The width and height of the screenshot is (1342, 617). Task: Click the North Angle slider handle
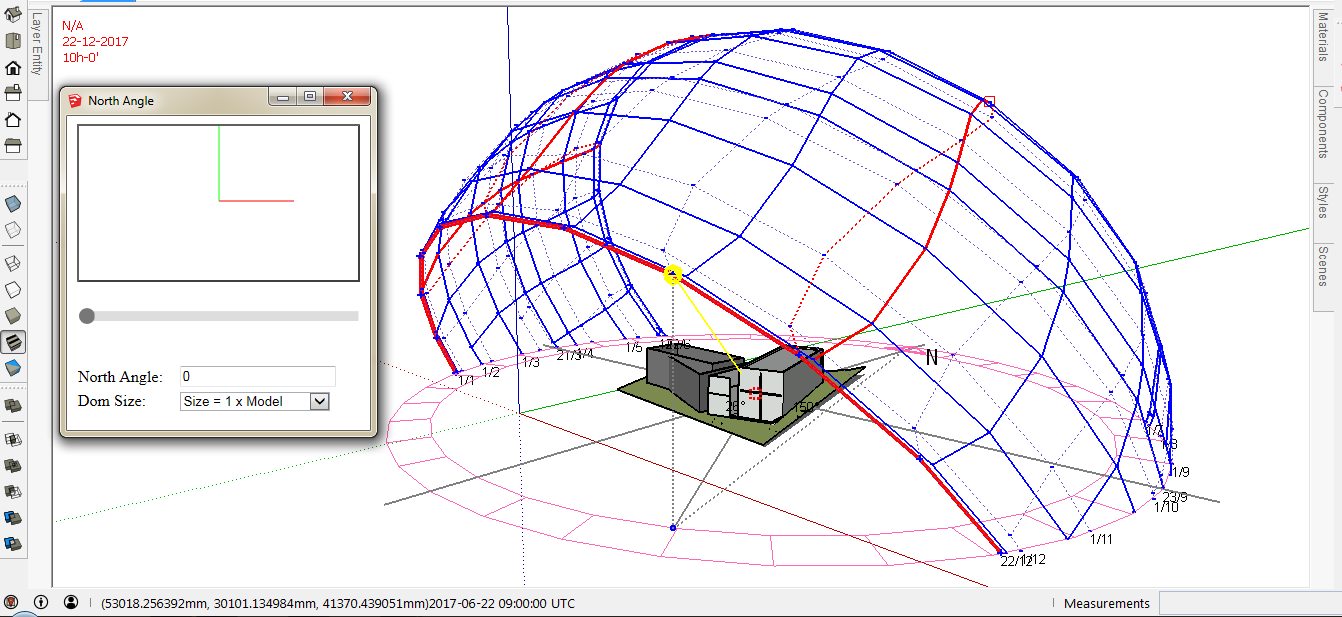coord(87,316)
